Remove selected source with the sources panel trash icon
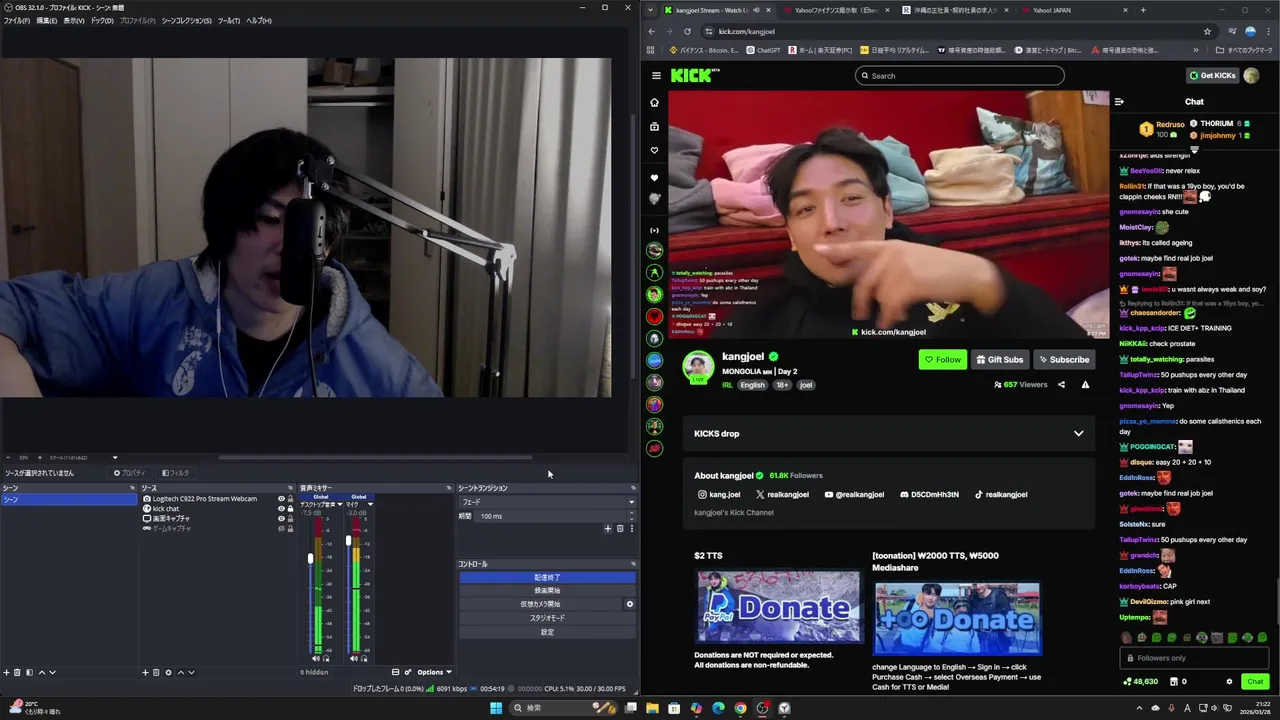This screenshot has width=1280, height=720. click(156, 672)
